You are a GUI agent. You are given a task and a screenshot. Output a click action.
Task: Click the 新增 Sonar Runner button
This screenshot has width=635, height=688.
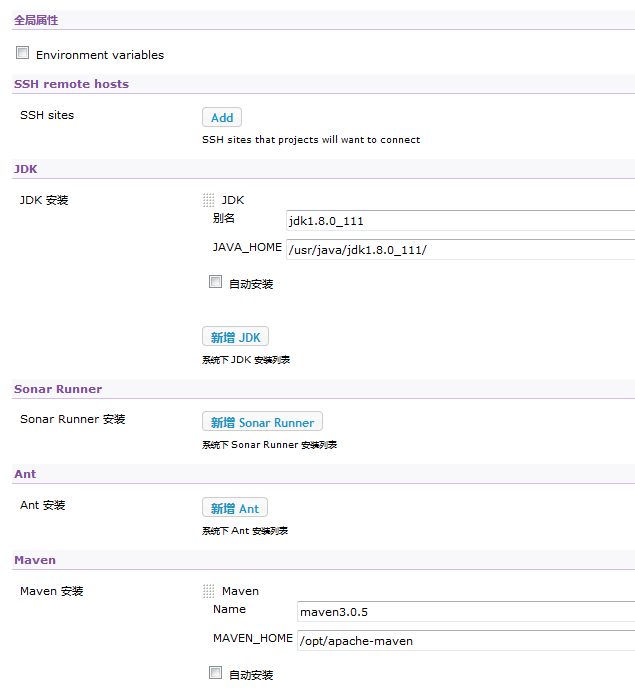(x=262, y=422)
